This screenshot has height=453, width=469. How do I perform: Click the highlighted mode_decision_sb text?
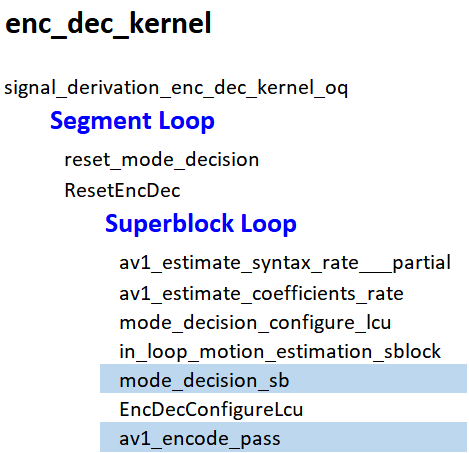[204, 381]
